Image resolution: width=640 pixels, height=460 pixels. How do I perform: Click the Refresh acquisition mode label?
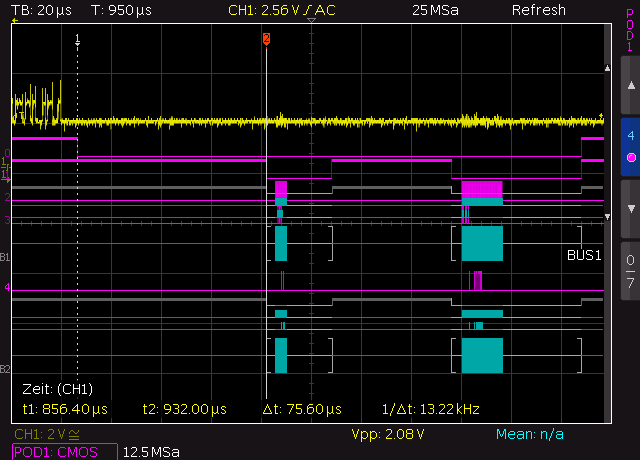[538, 10]
